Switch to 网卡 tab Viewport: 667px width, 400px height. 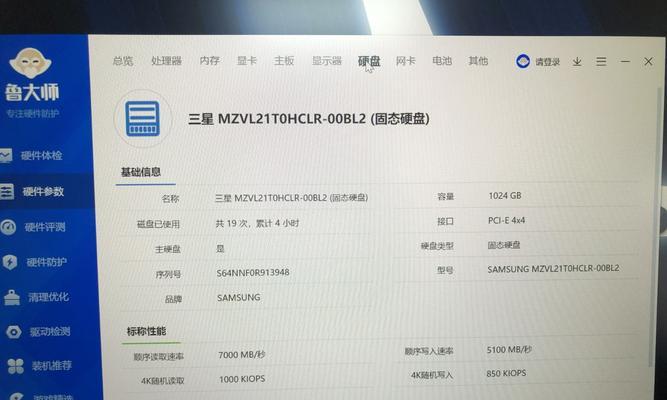tap(405, 61)
